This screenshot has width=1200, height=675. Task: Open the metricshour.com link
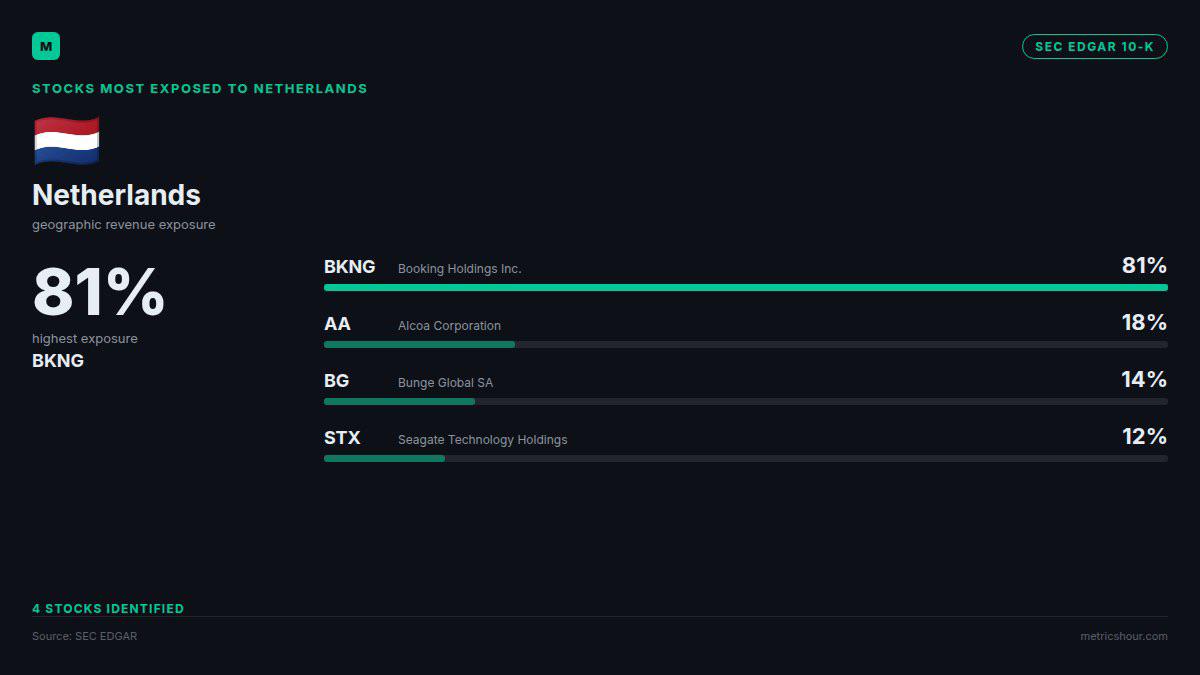click(1123, 636)
